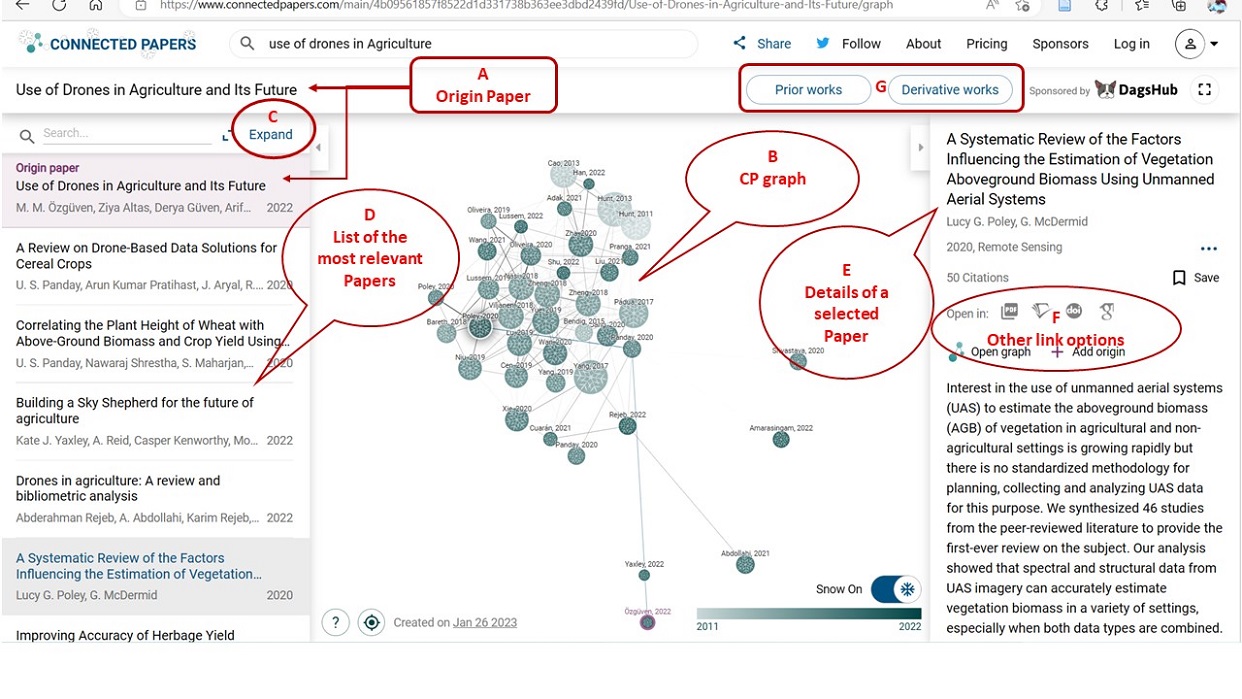Click the Semantic Scholar link icon
Viewport: 1242px width, 699px height.
[1042, 312]
